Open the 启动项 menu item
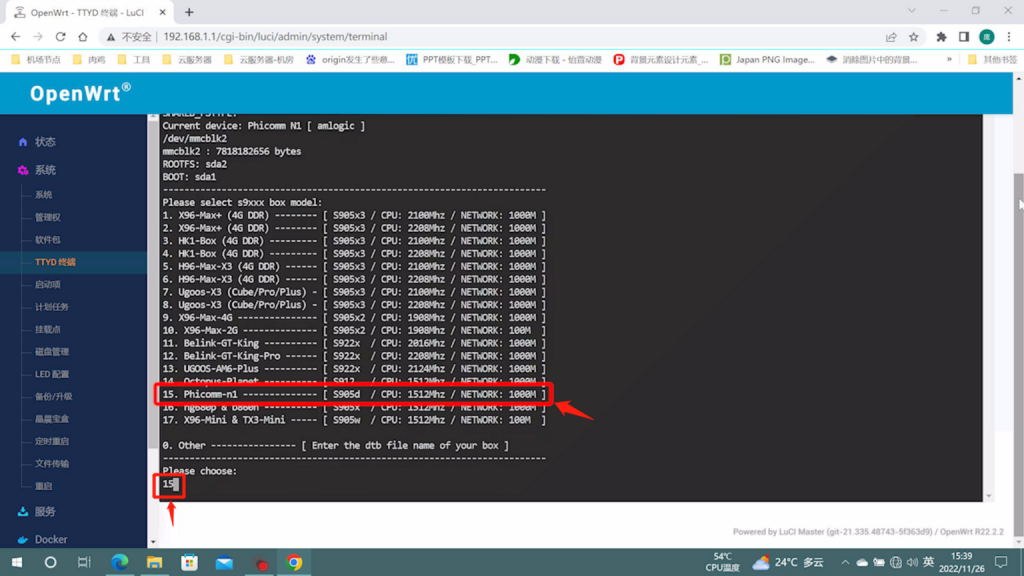This screenshot has height=576, width=1024. pos(48,284)
